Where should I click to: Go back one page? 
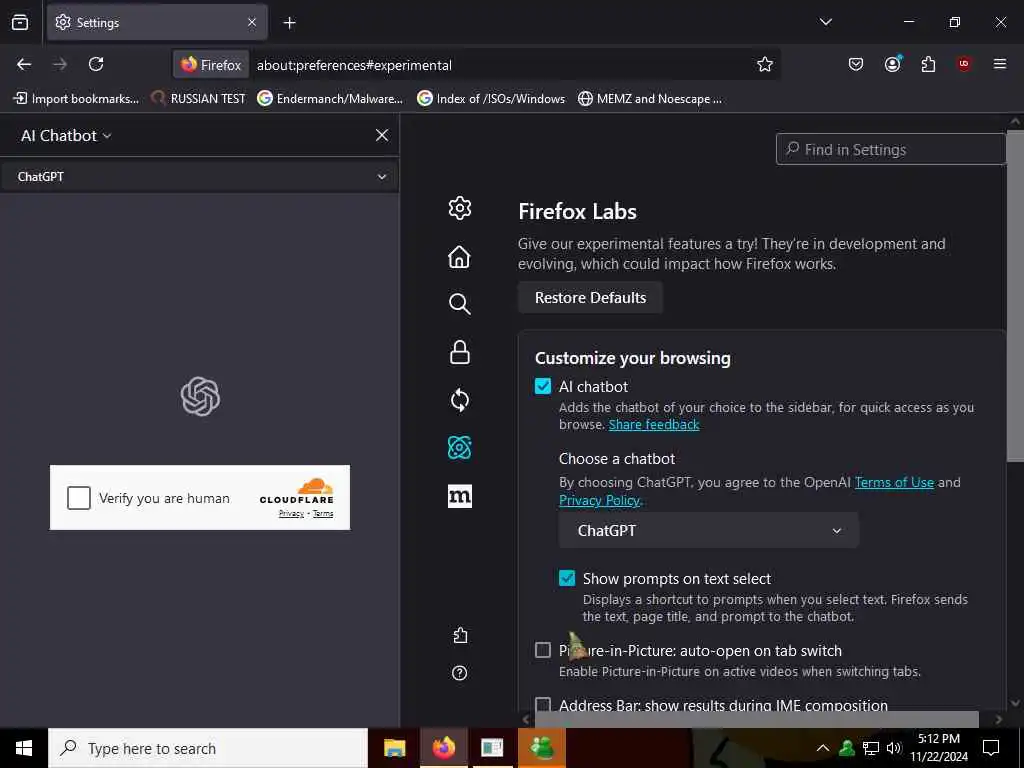(24, 64)
